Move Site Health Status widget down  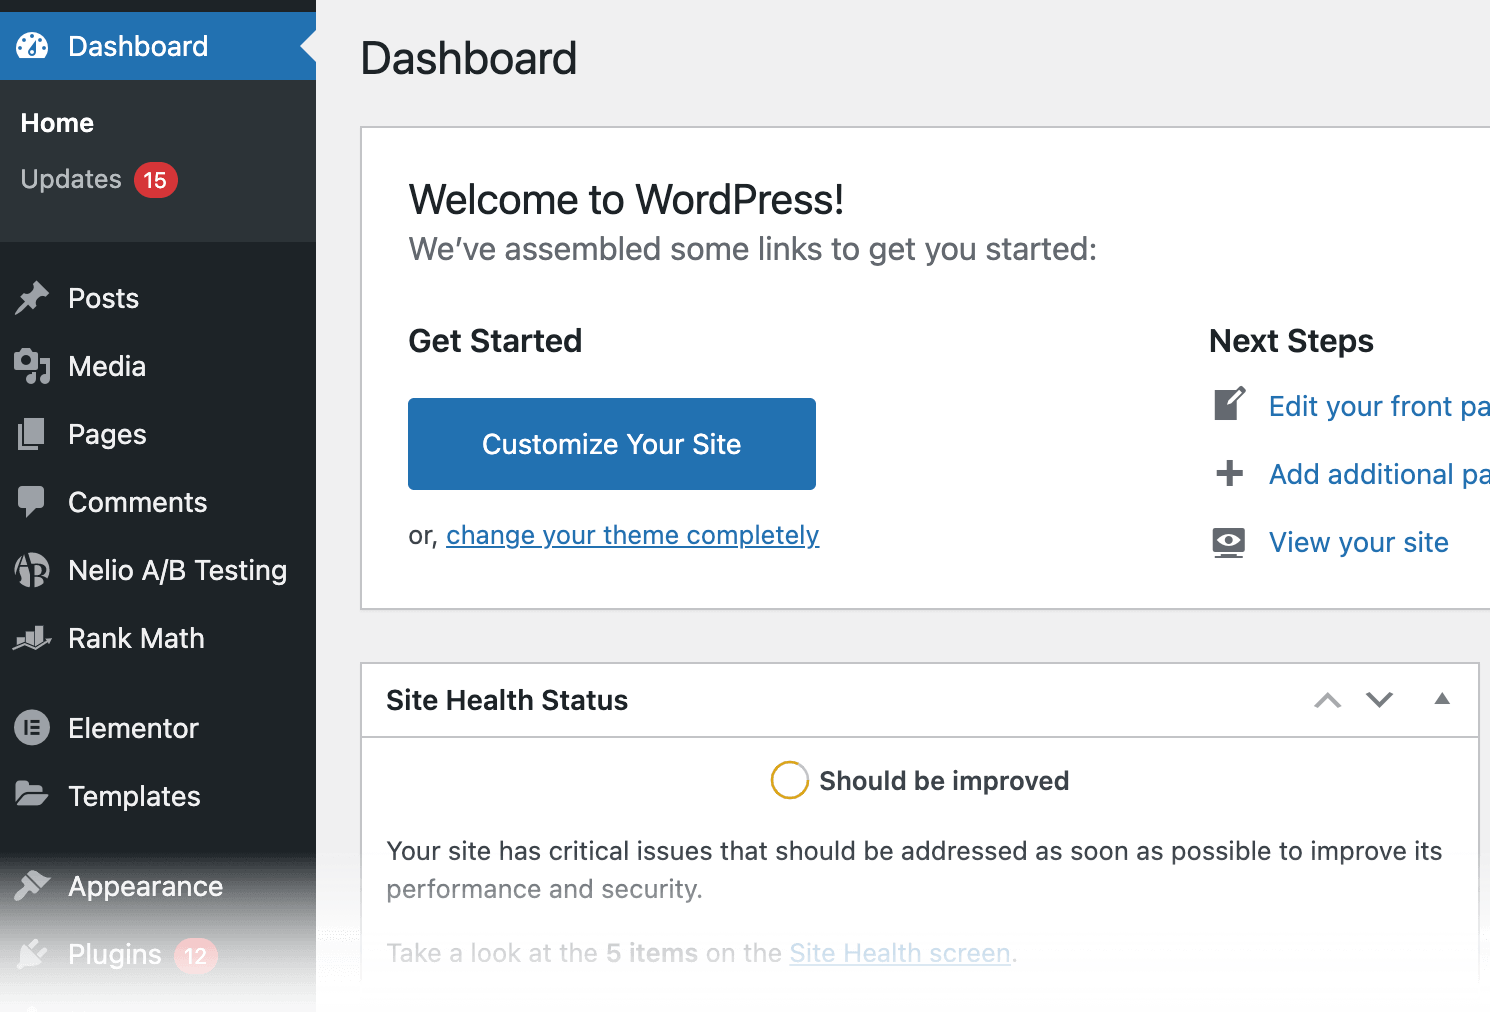(x=1379, y=700)
